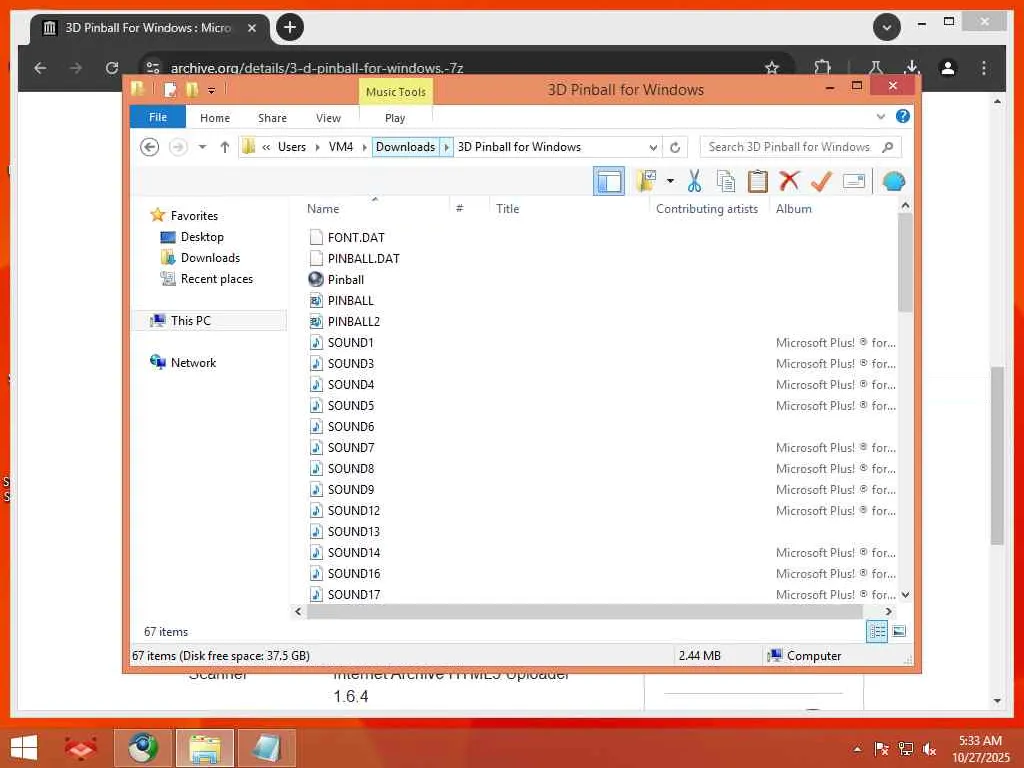
Task: Open Customize Quick Access Toolbar dropdown
Action: coord(211,90)
